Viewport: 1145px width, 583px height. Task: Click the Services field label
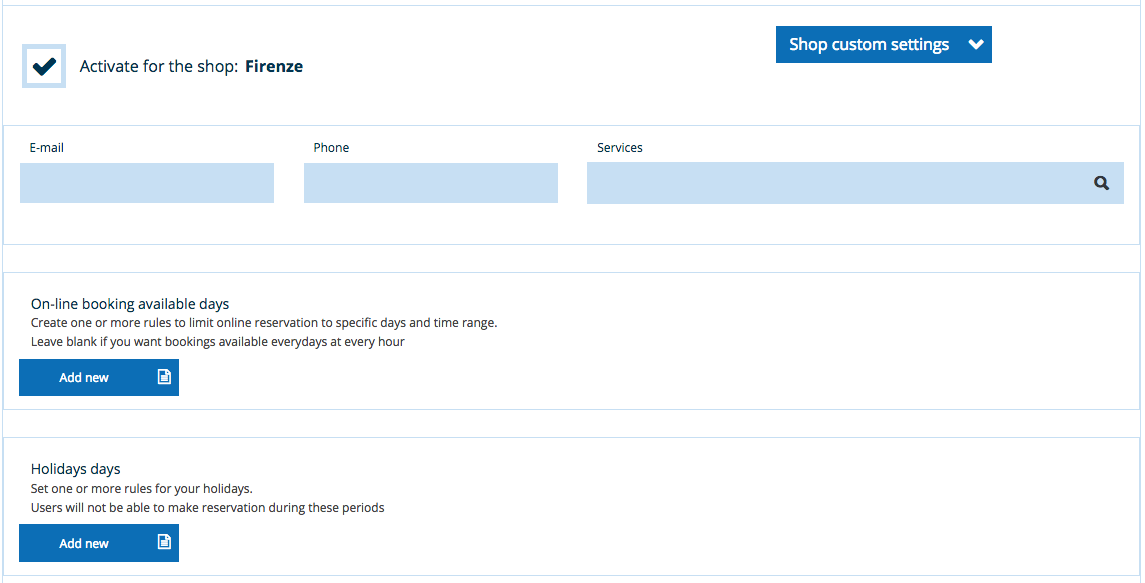[x=620, y=147]
